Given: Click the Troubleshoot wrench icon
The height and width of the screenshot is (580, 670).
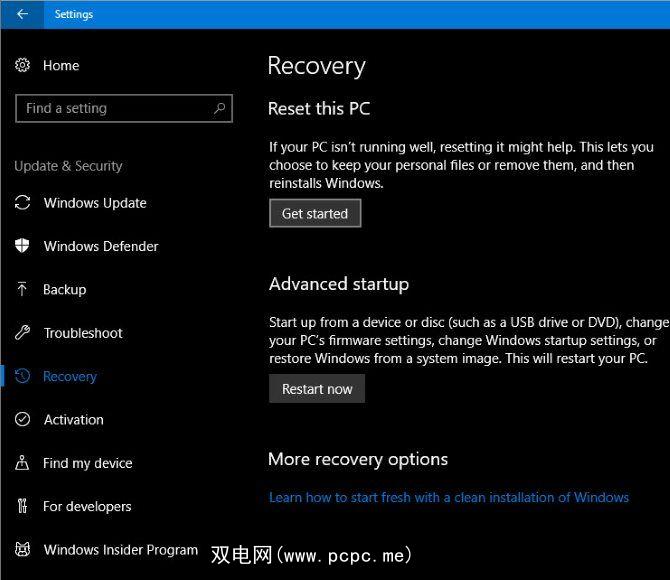Looking at the screenshot, I should coord(22,333).
